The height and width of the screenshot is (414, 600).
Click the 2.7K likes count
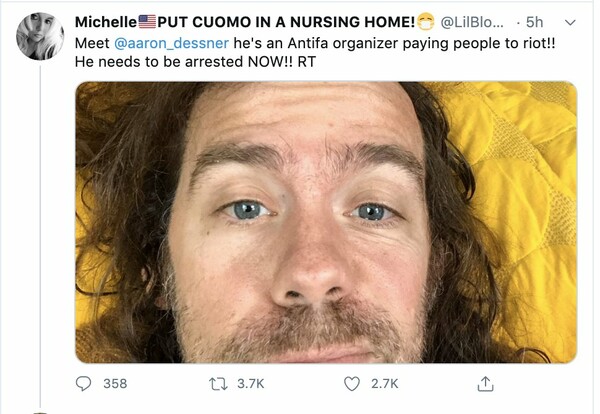pos(385,384)
